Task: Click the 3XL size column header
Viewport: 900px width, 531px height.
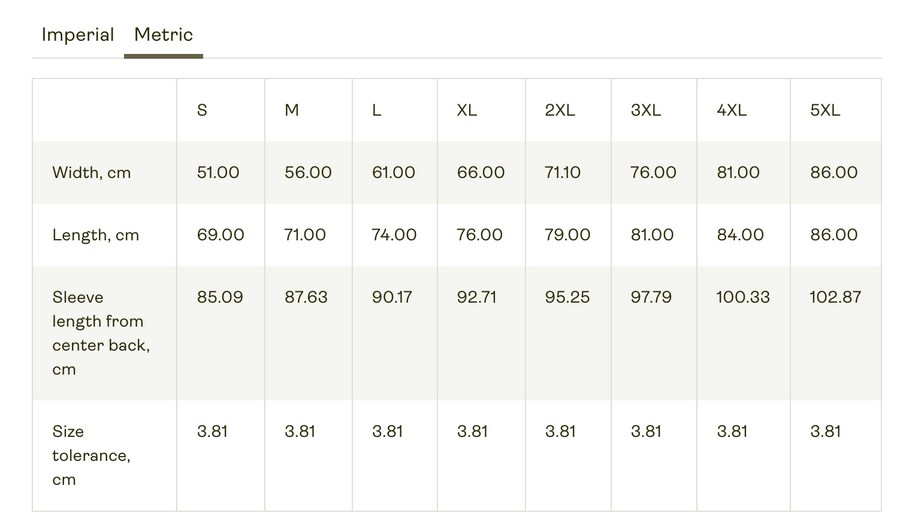Action: pyautogui.click(x=646, y=110)
